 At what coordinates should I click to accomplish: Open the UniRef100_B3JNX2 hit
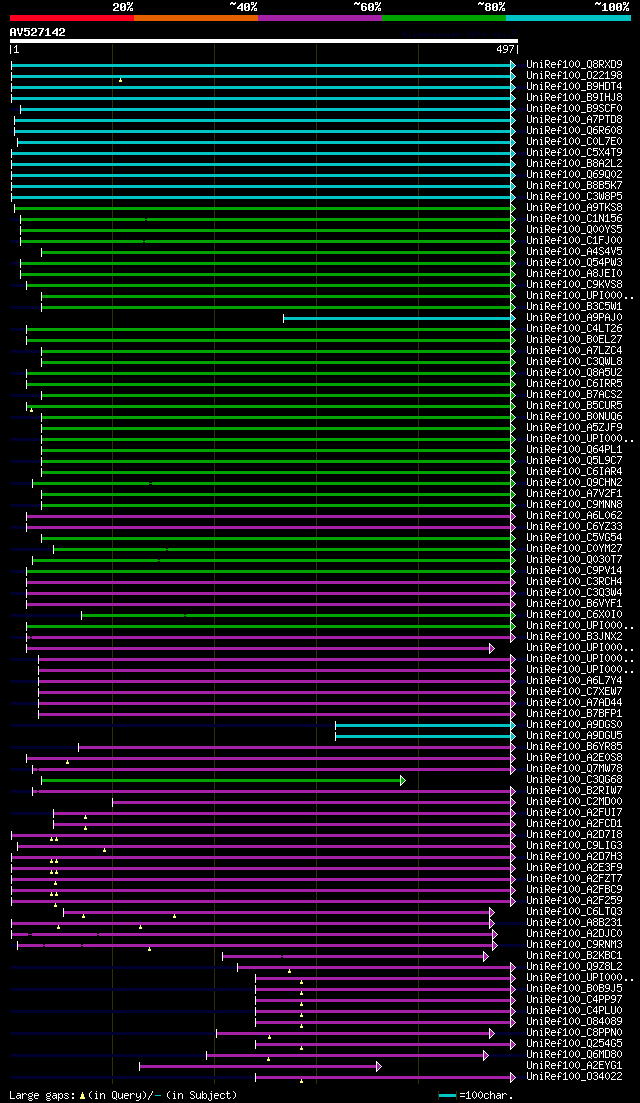coord(574,637)
